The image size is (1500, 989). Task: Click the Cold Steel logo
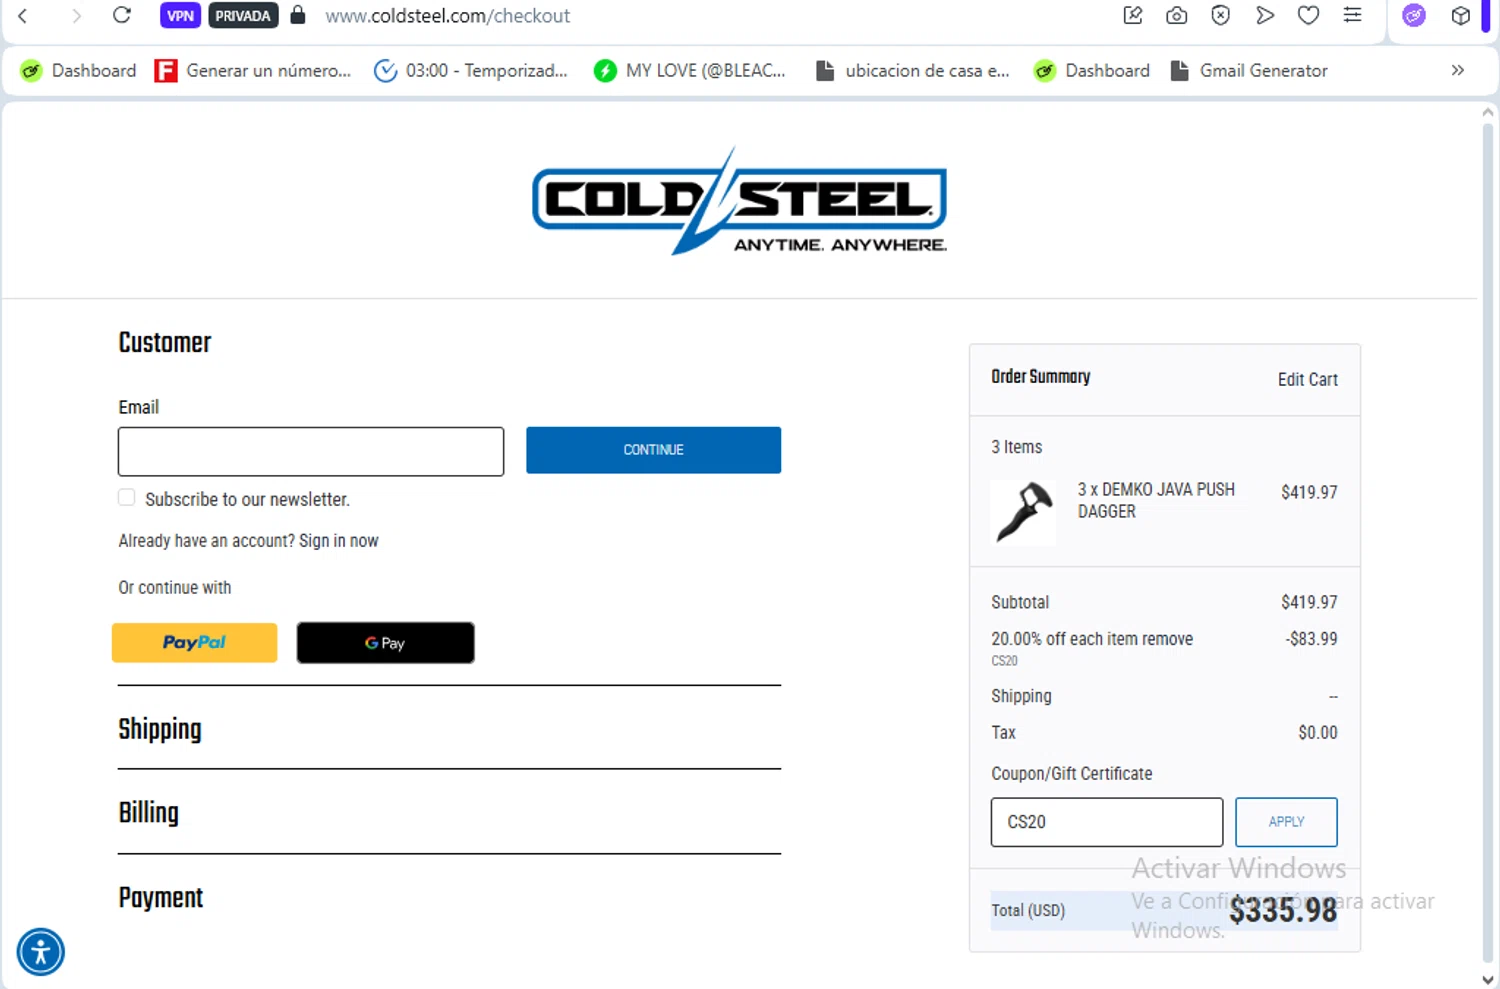click(739, 201)
